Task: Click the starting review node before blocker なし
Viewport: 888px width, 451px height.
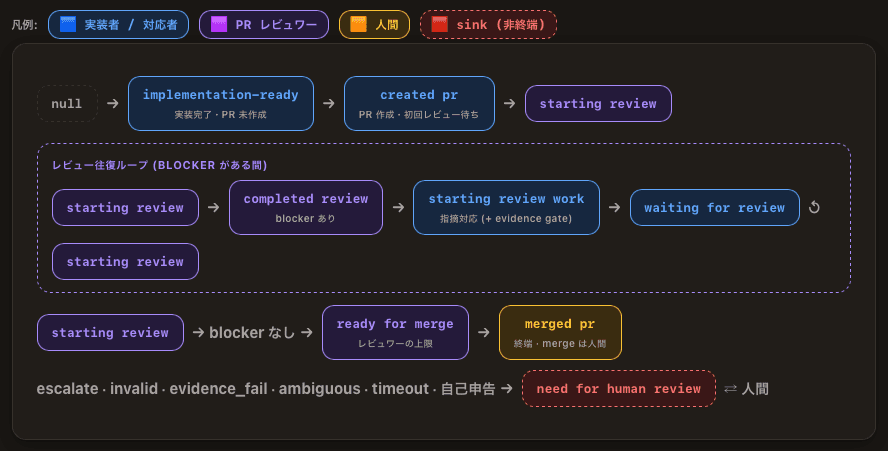Action: [x=110, y=333]
